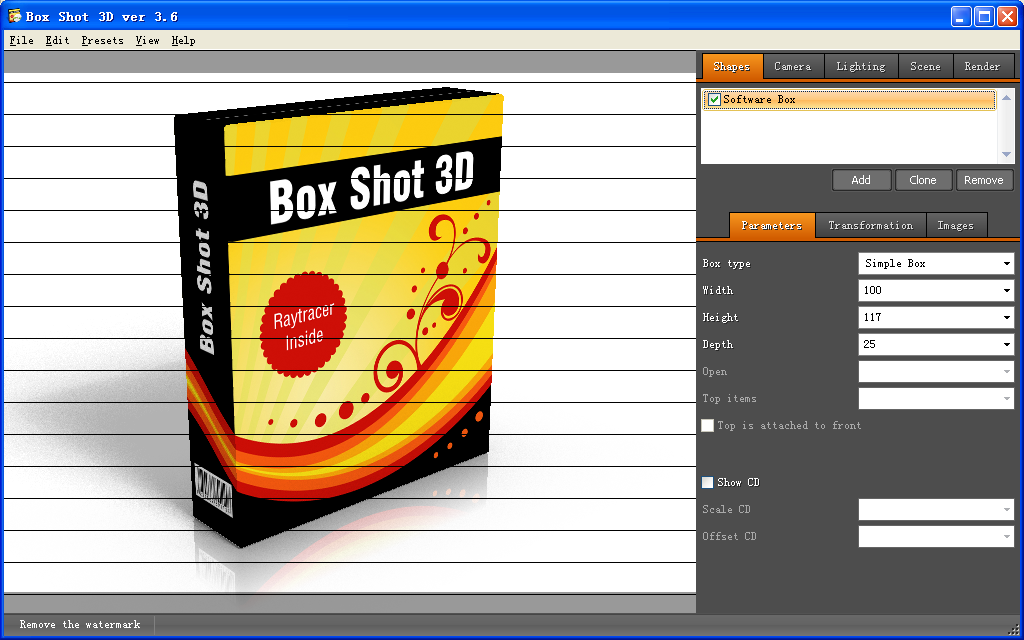Switch to the Render tab
Screen dimensions: 1024x640
pyautogui.click(x=982, y=67)
